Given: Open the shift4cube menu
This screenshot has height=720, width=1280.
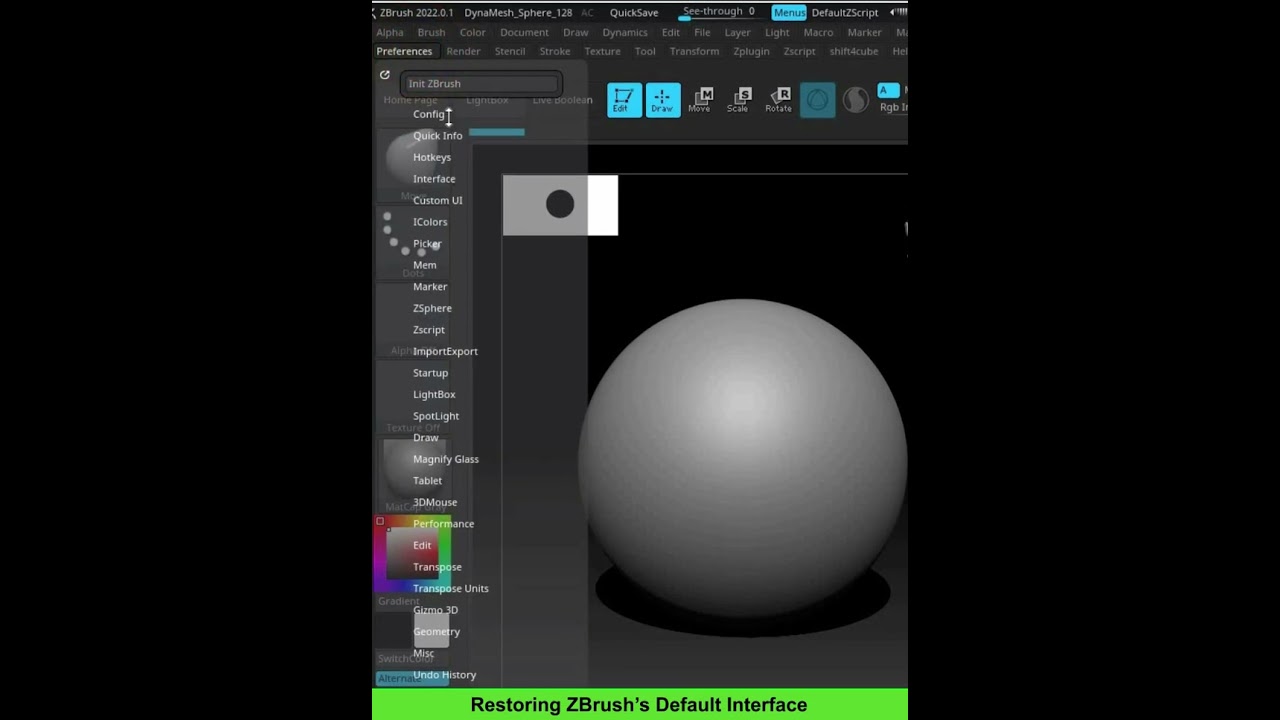Looking at the screenshot, I should (854, 51).
